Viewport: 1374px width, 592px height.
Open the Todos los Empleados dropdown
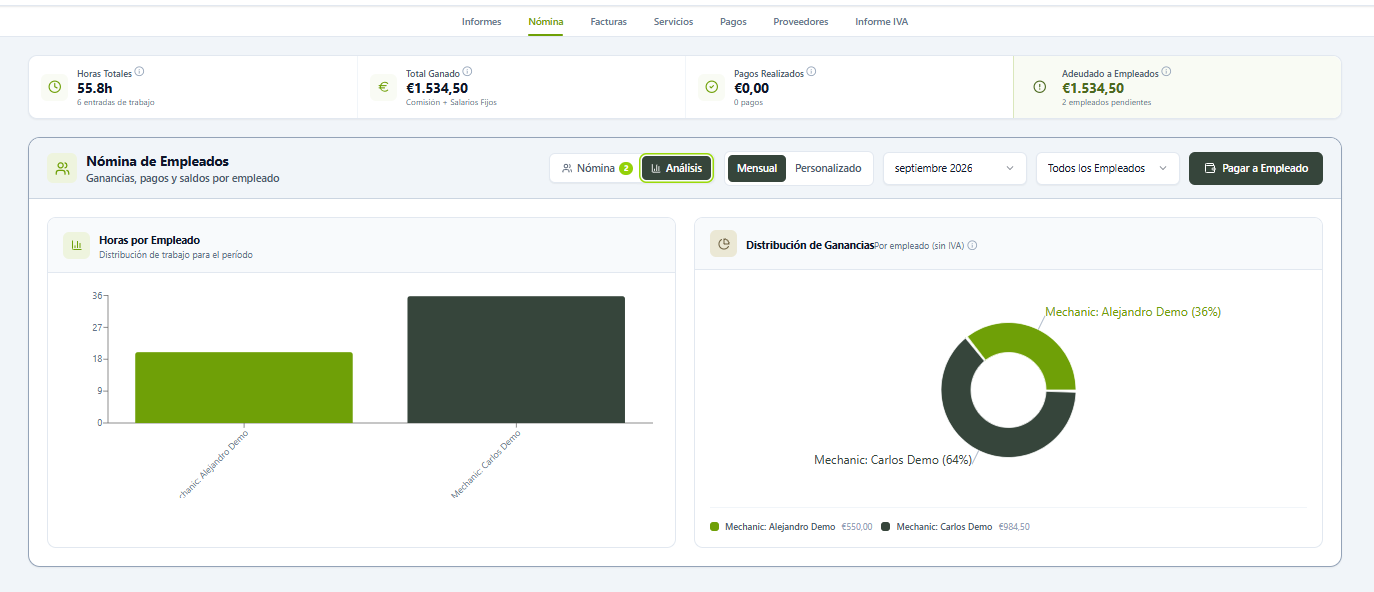coord(1108,168)
